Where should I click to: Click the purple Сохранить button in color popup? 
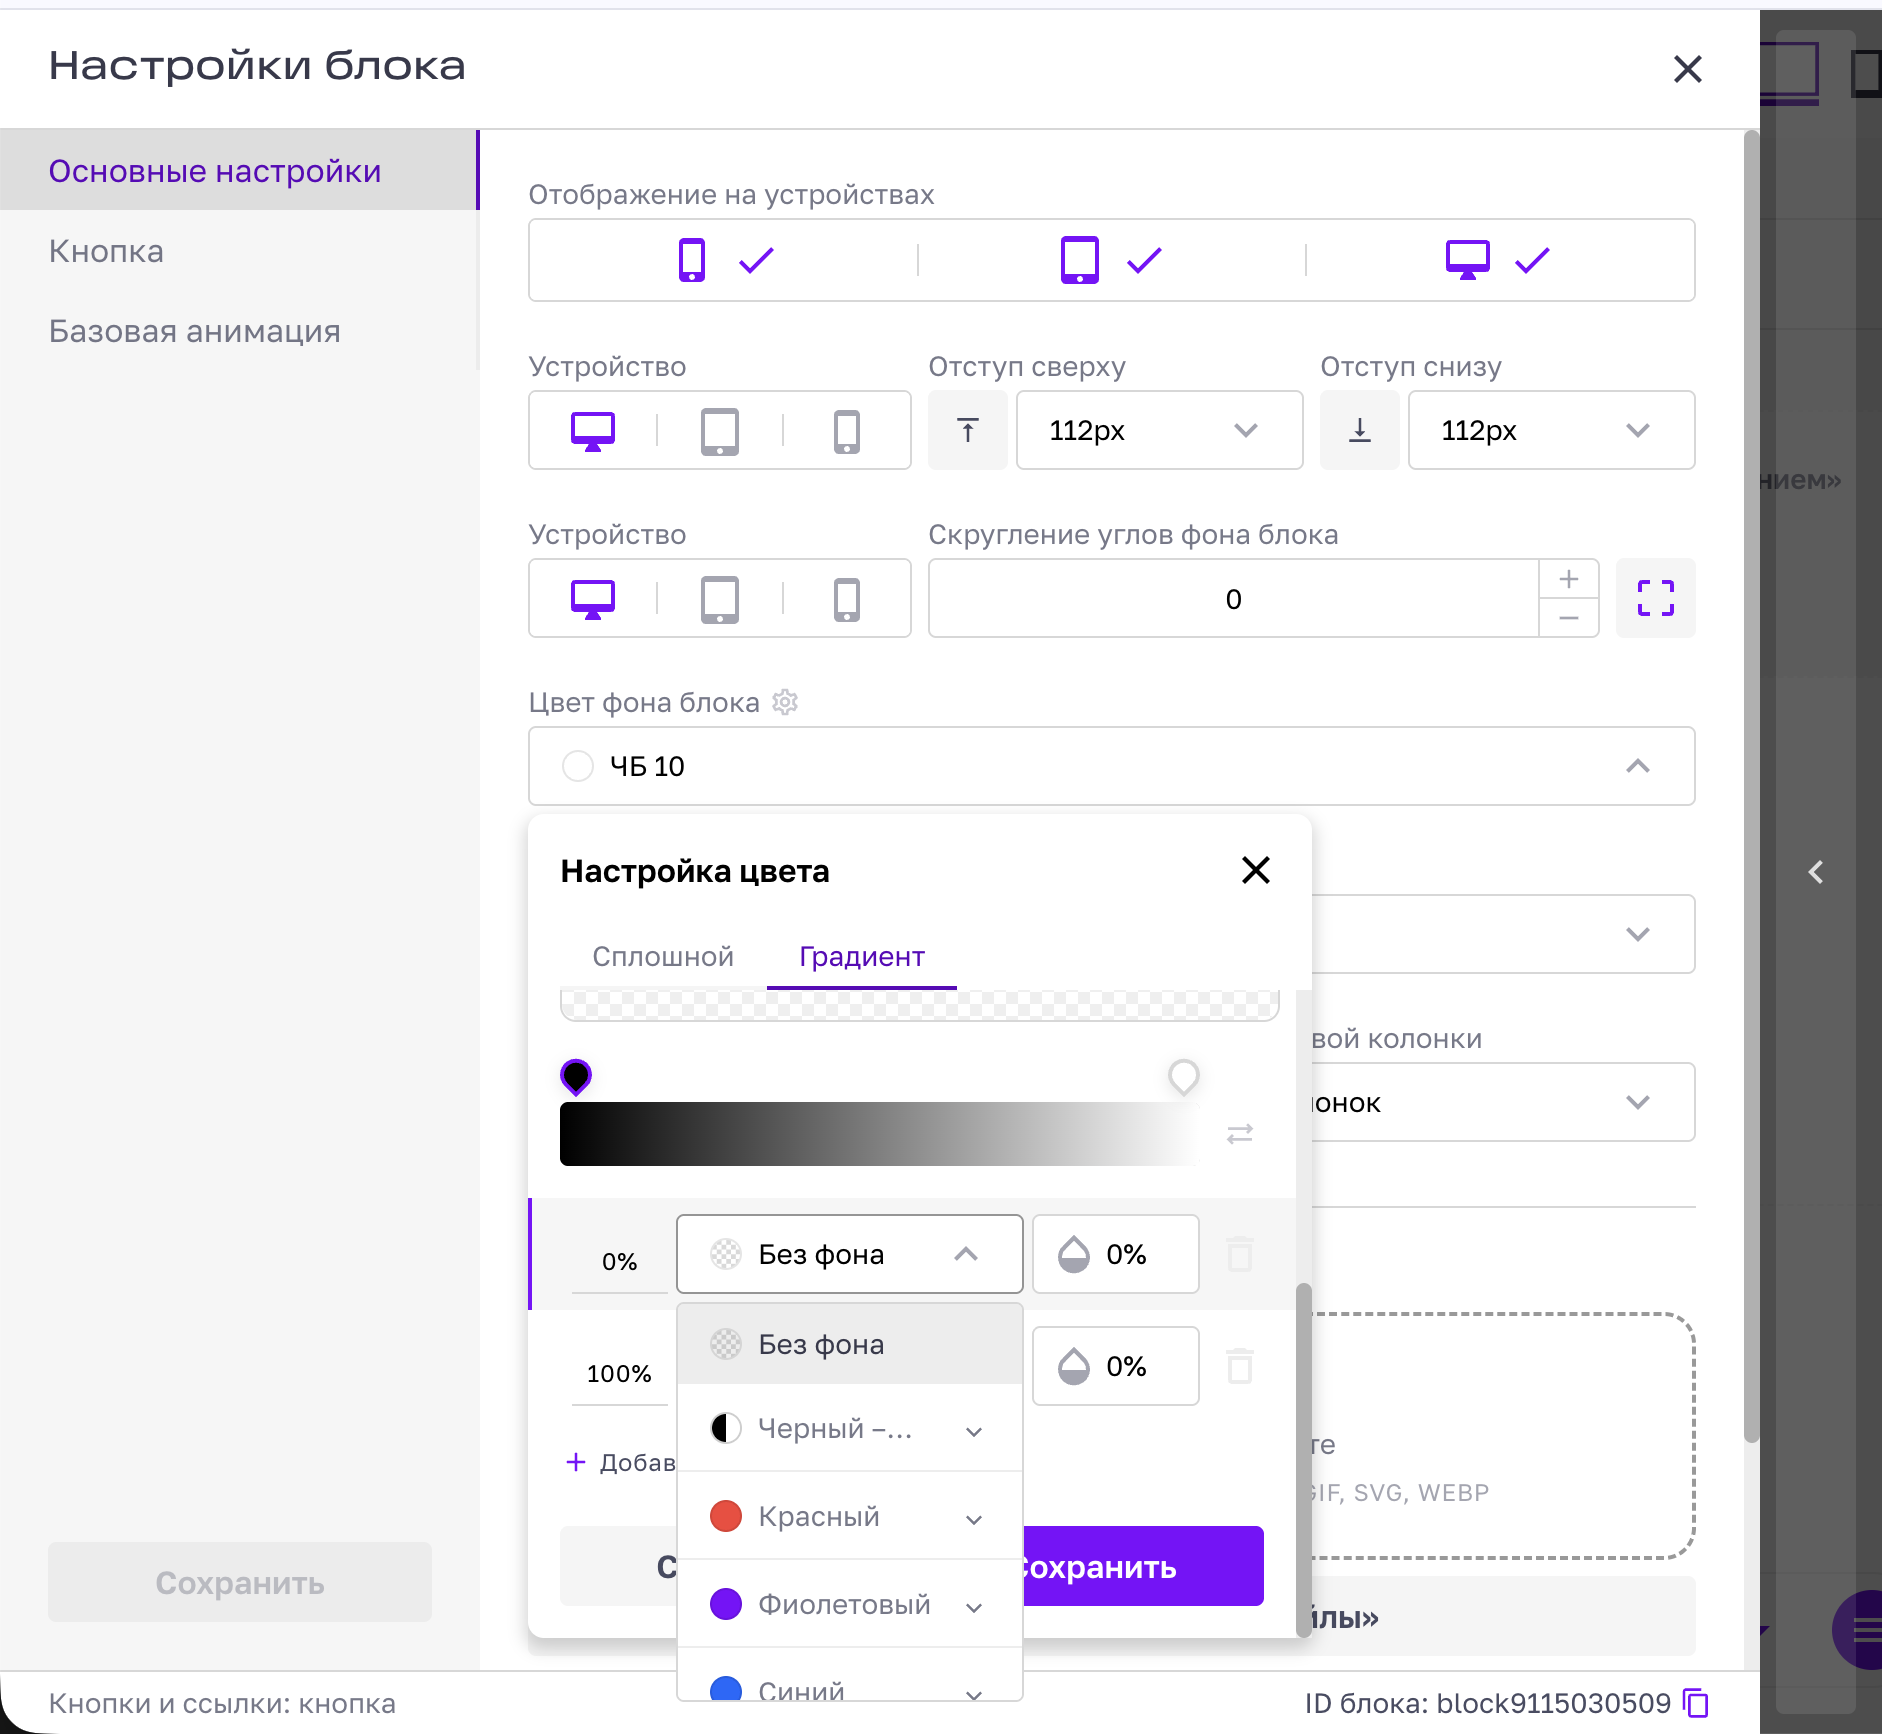click(1143, 1566)
